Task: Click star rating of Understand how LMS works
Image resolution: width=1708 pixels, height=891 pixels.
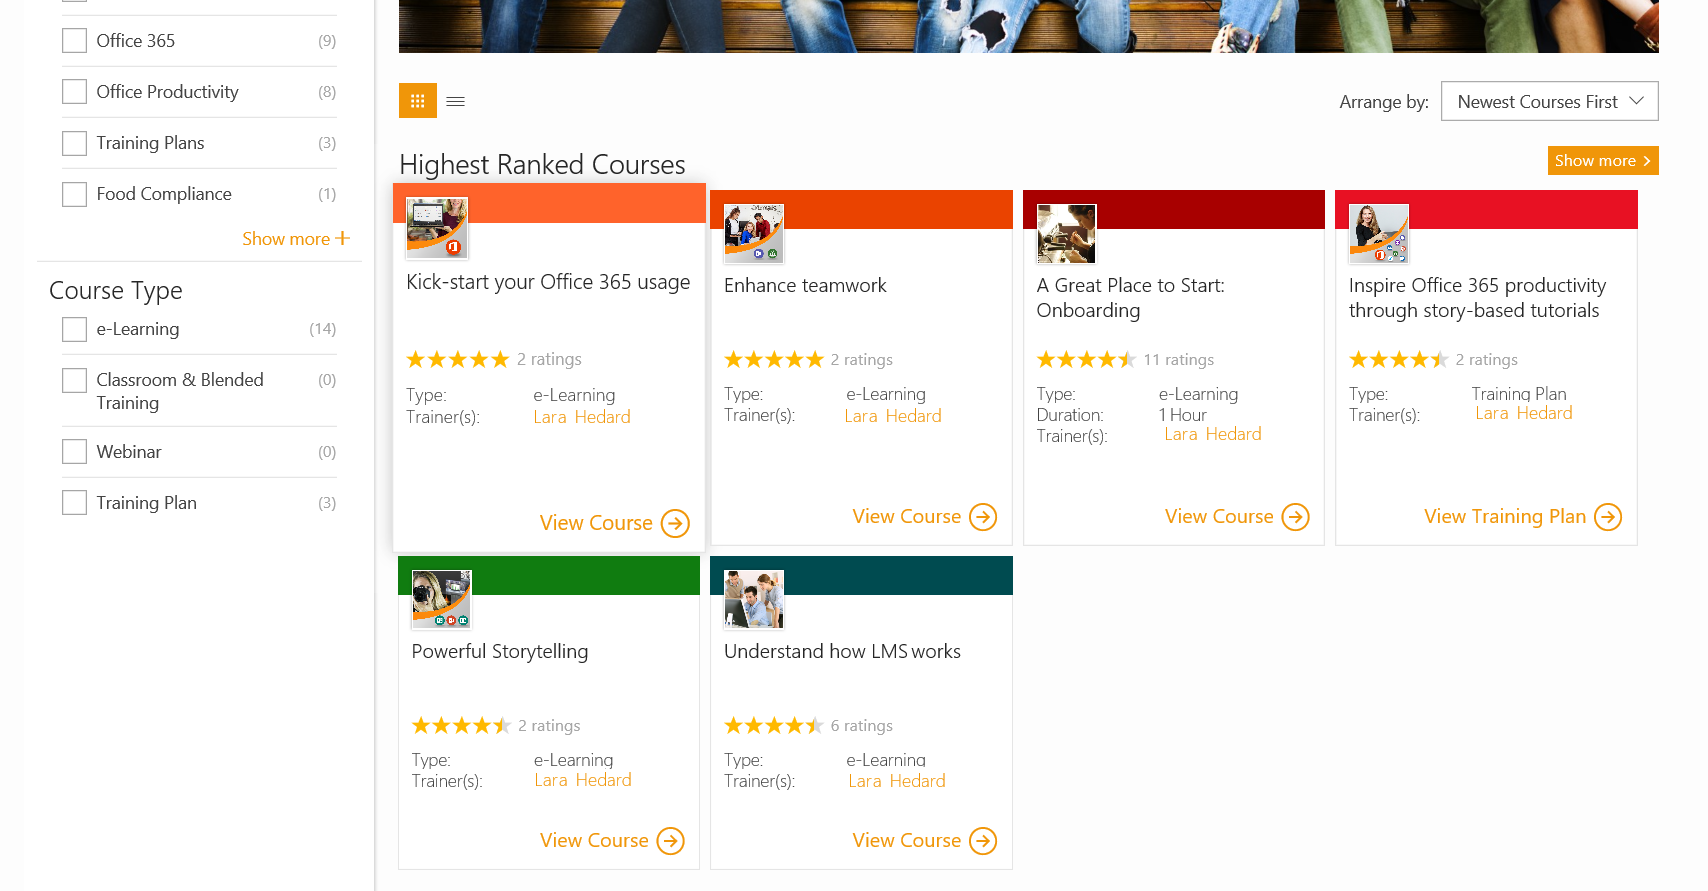Action: pyautogui.click(x=774, y=725)
